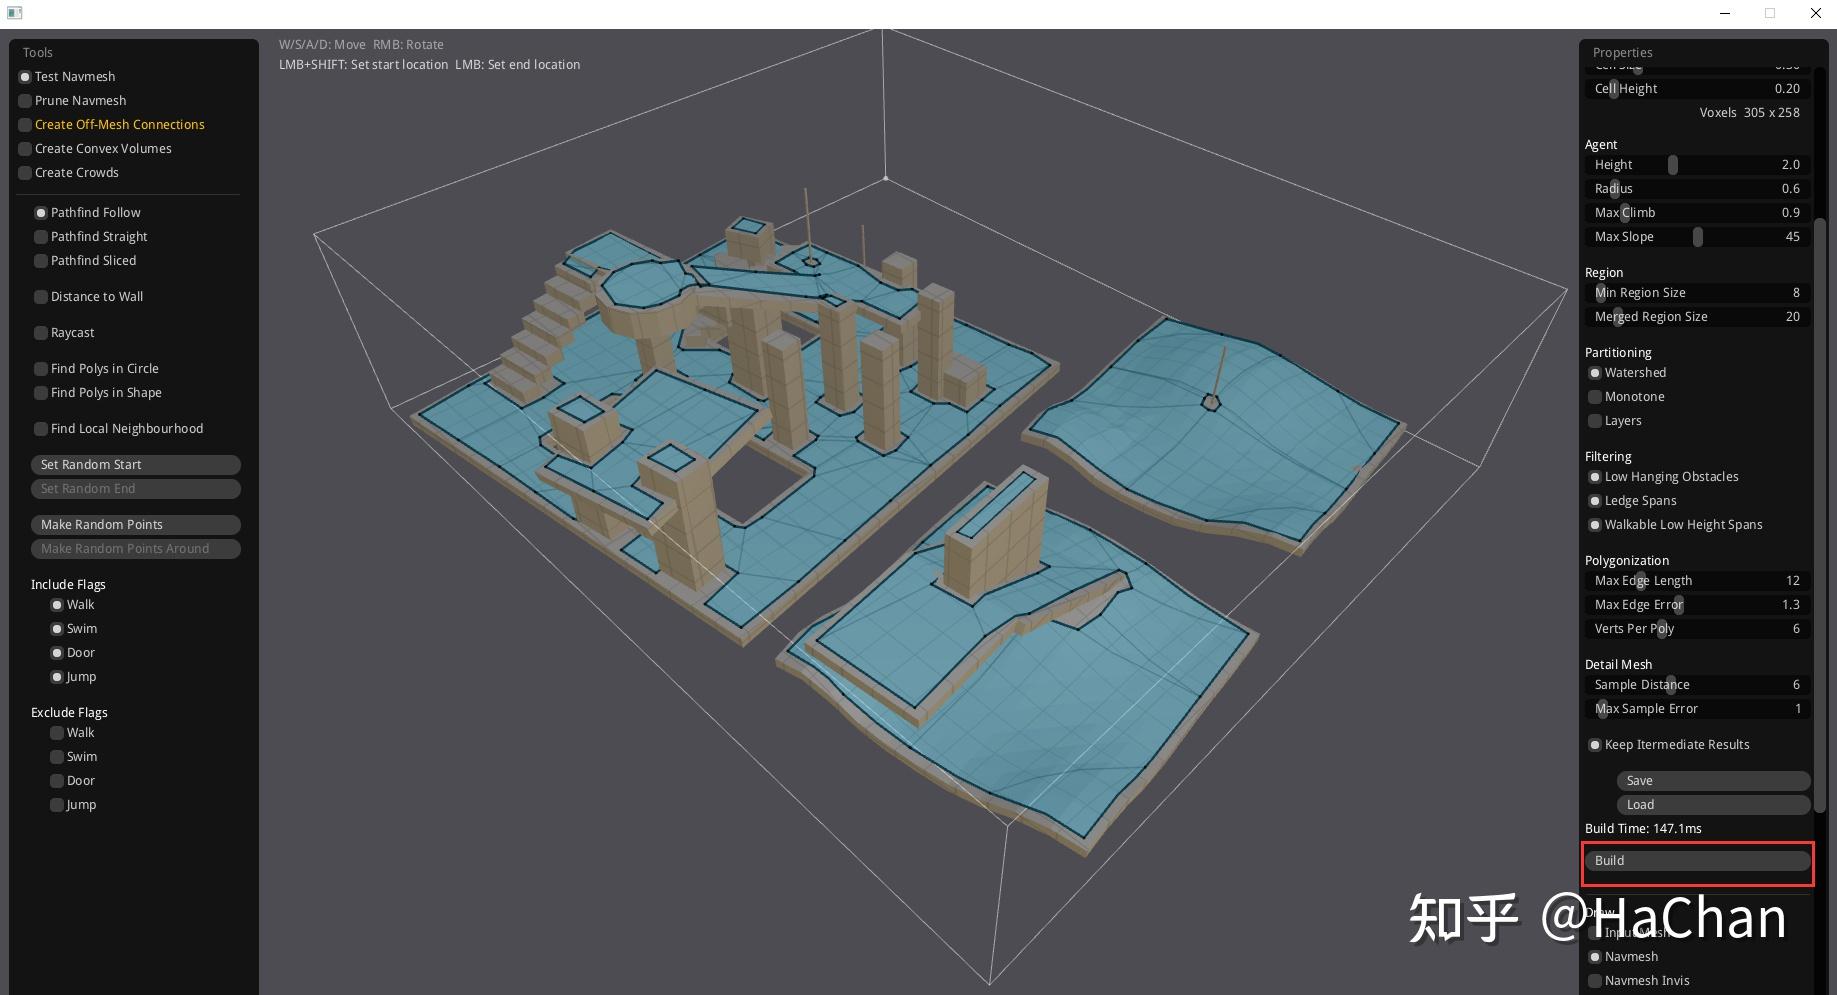Click the Set Random Start button
Image resolution: width=1837 pixels, height=995 pixels.
point(136,465)
